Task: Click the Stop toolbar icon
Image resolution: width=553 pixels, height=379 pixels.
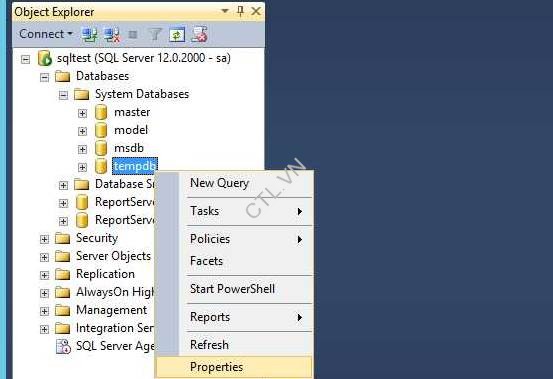Action: click(133, 35)
